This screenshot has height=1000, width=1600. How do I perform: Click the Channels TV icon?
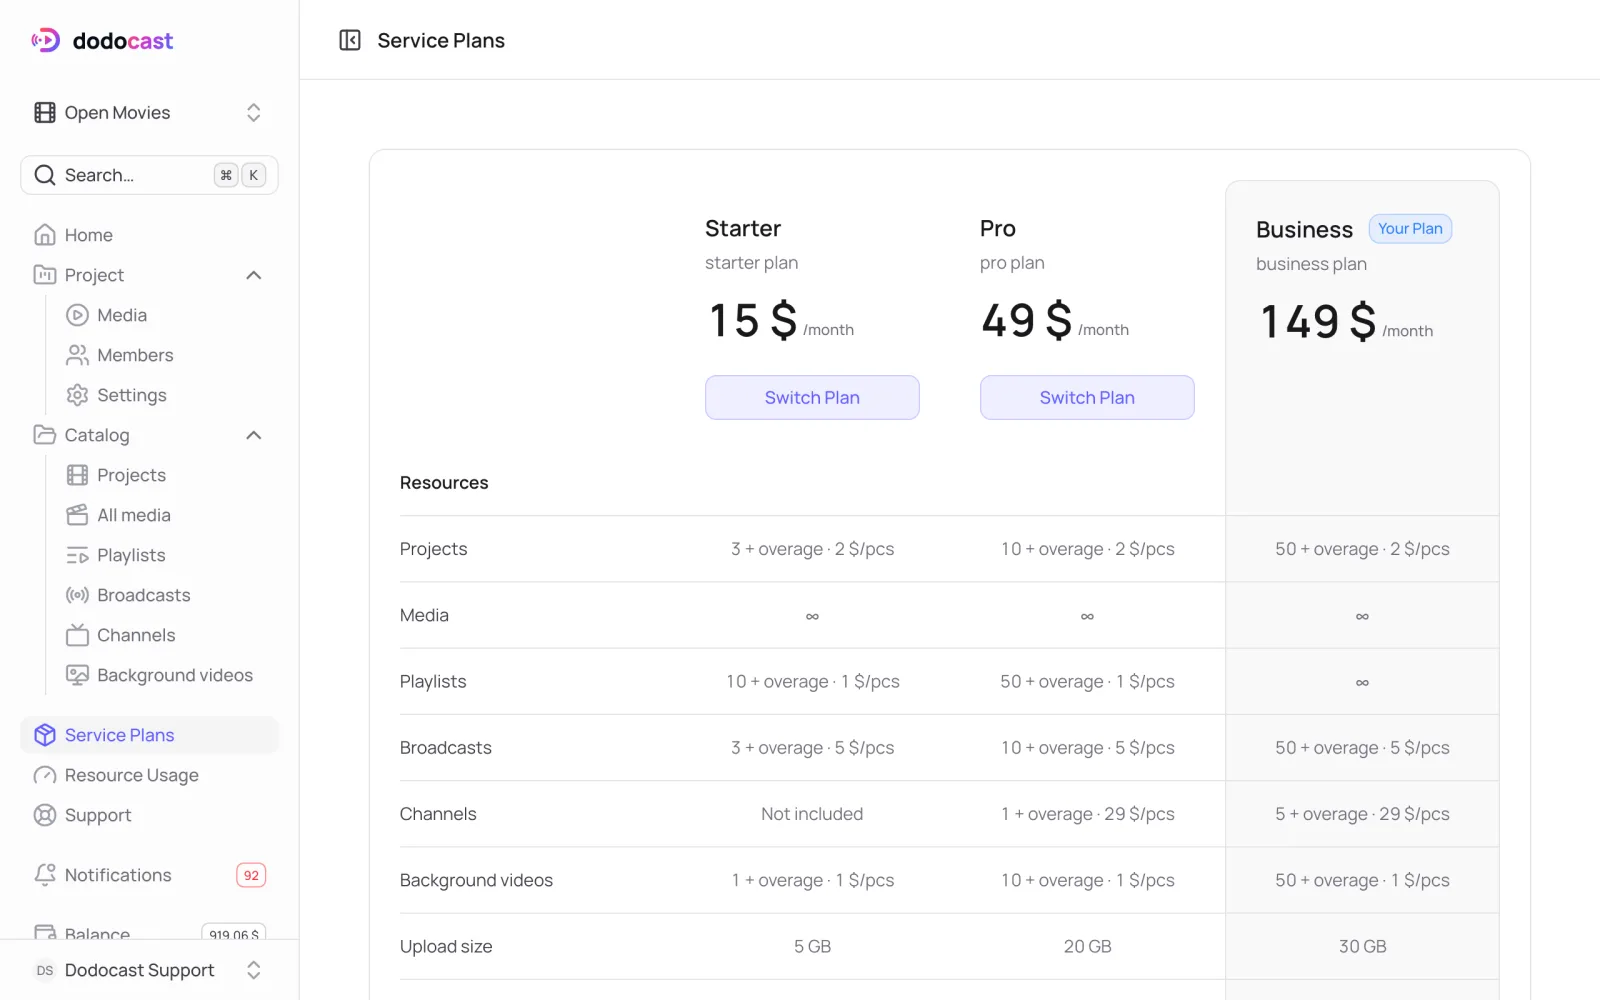coord(77,635)
